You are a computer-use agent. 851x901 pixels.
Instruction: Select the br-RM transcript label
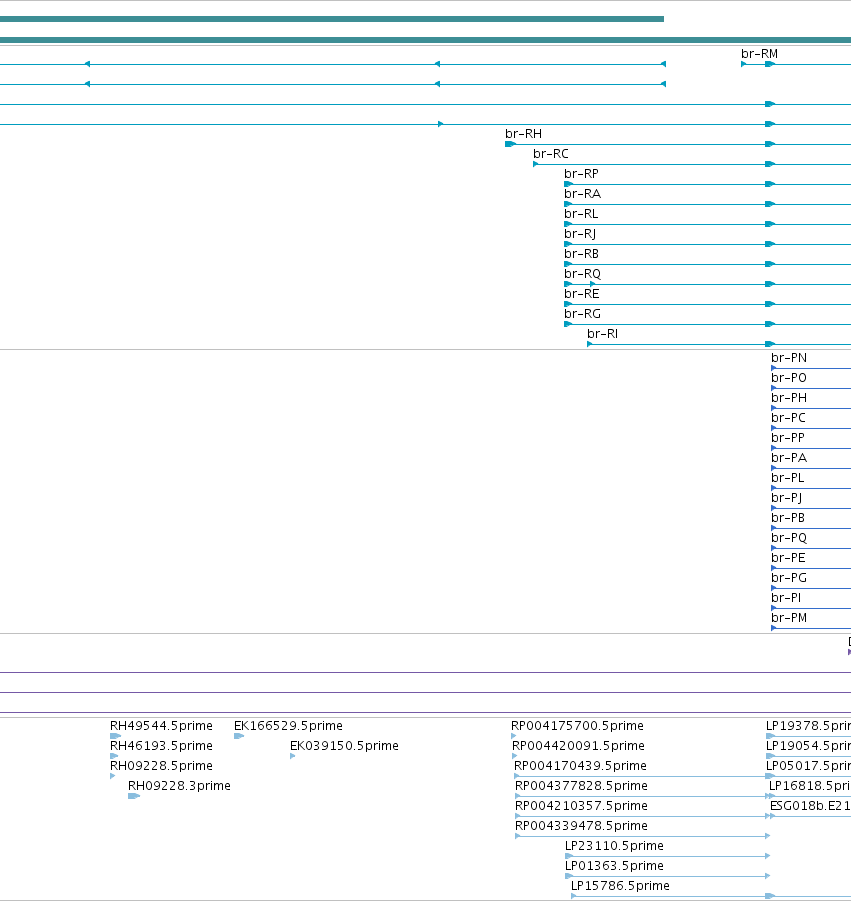click(759, 53)
